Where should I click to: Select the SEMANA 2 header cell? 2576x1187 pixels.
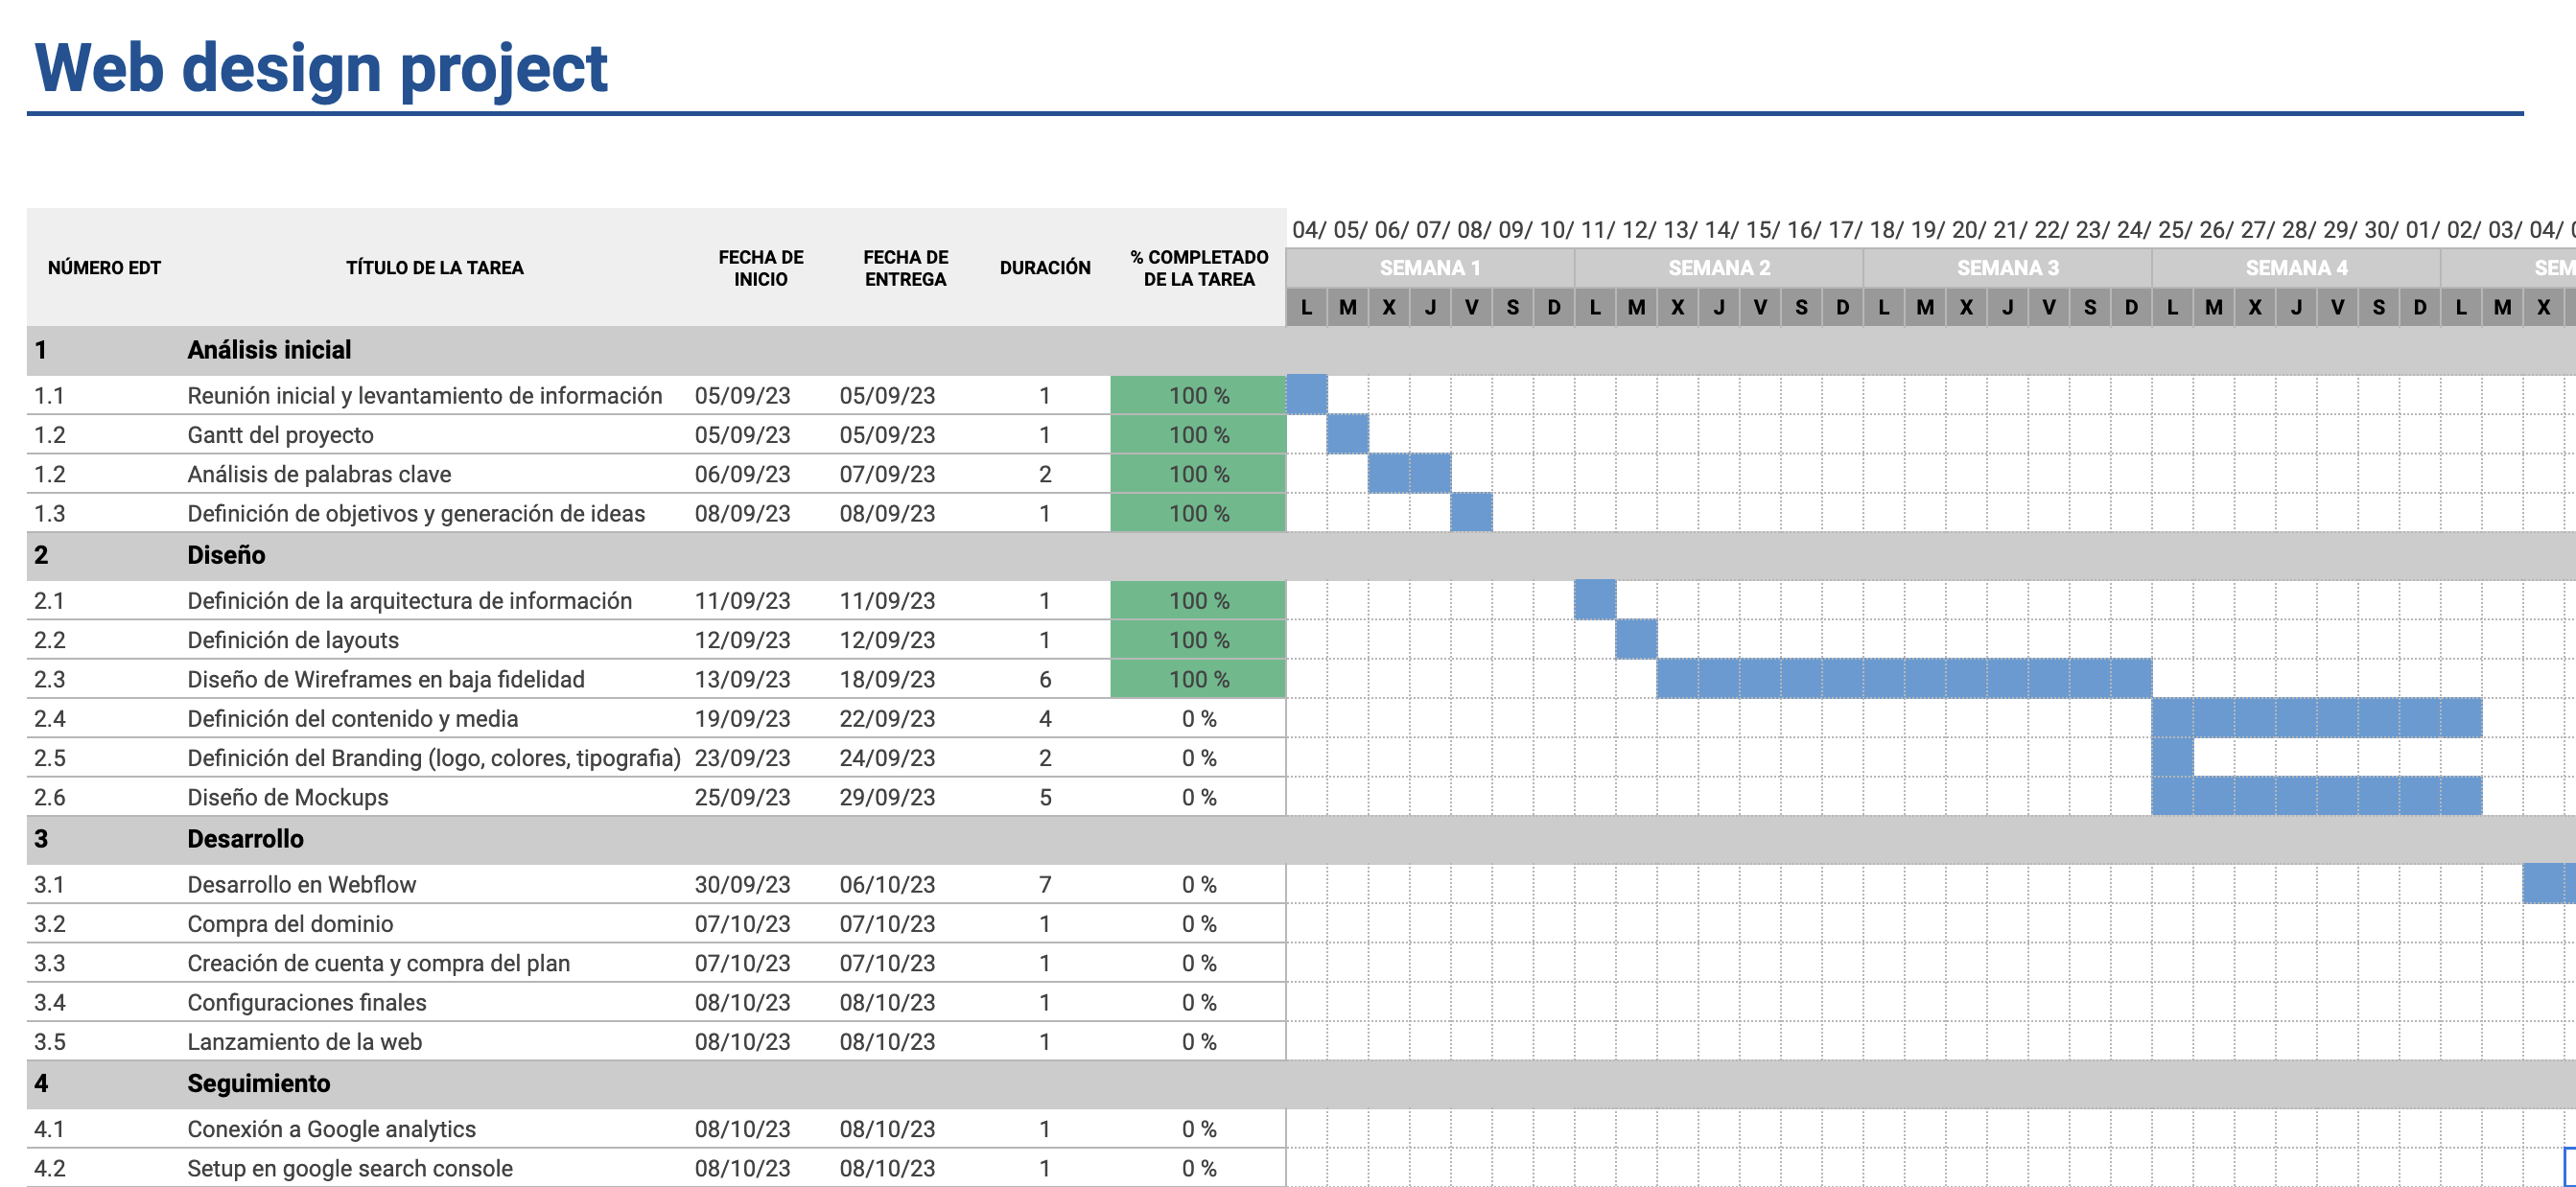1719,268
